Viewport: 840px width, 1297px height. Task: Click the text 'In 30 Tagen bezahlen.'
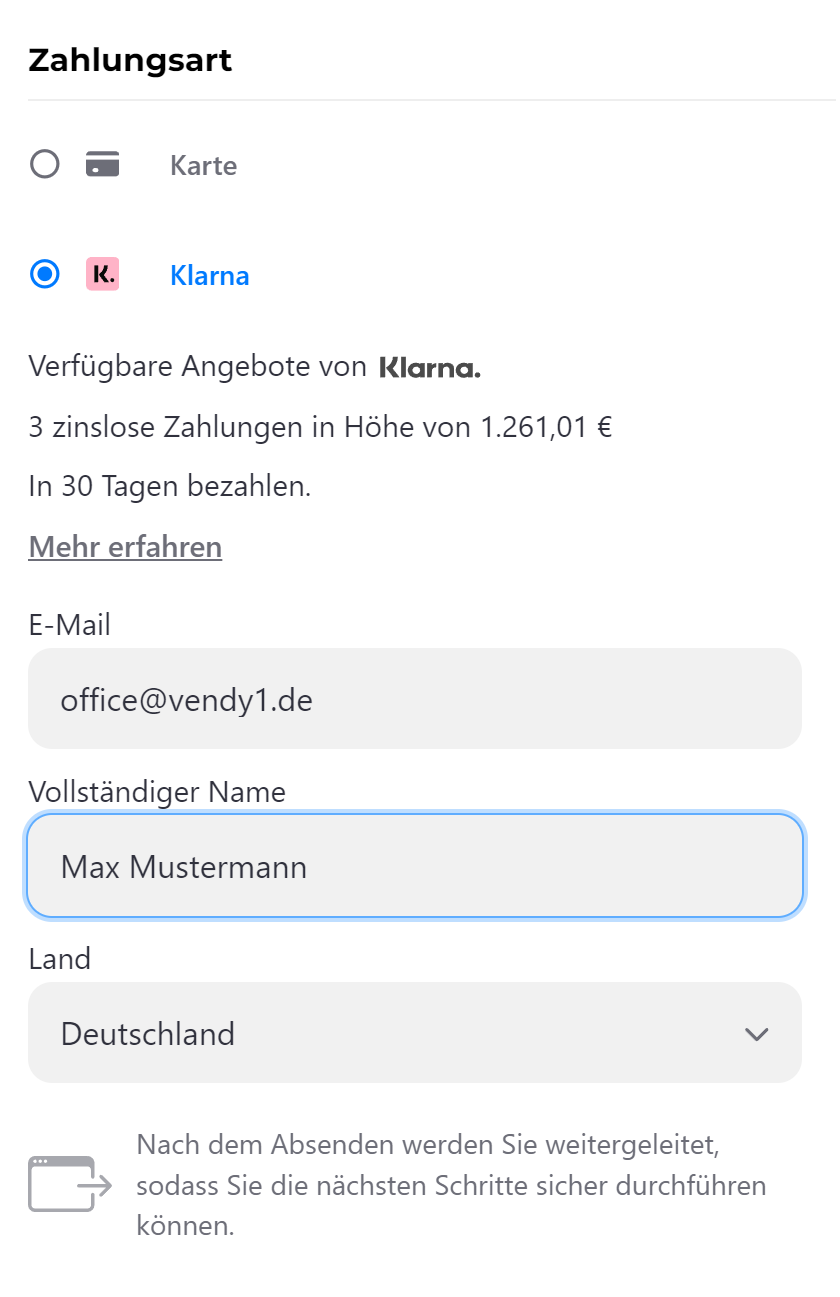click(170, 487)
